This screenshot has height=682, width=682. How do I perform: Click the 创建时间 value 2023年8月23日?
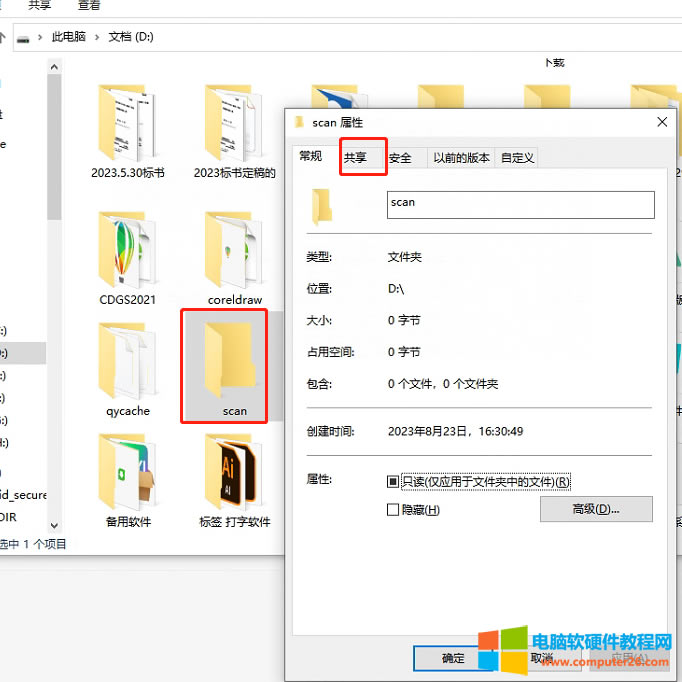[455, 431]
